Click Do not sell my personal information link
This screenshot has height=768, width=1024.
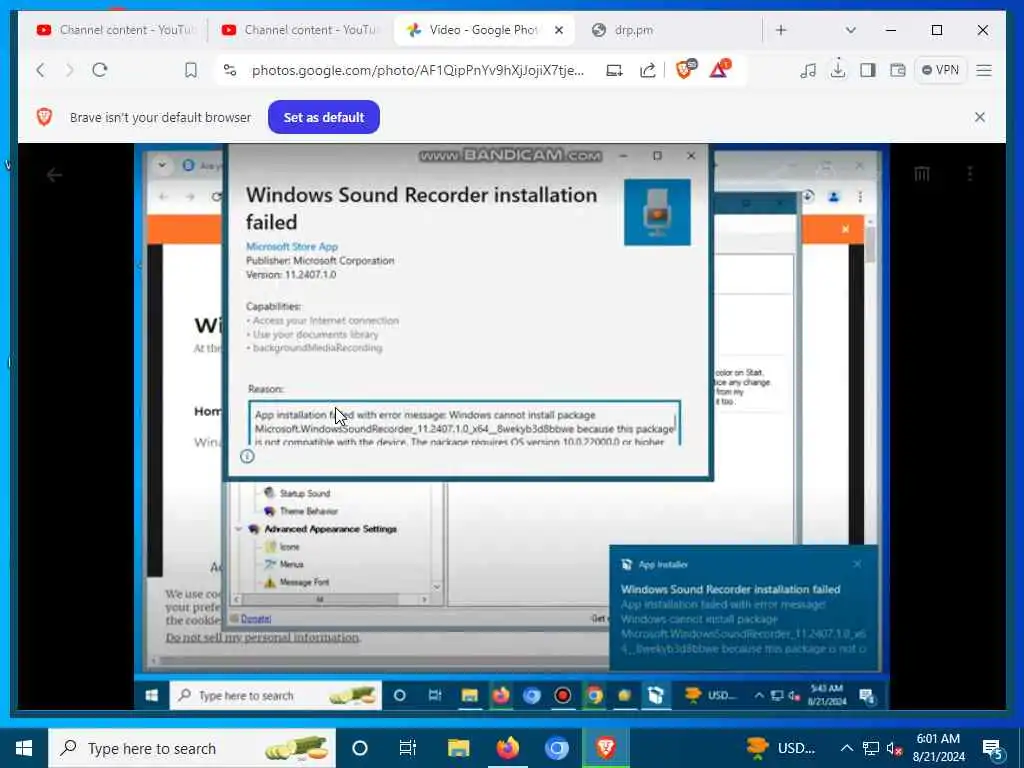point(262,637)
